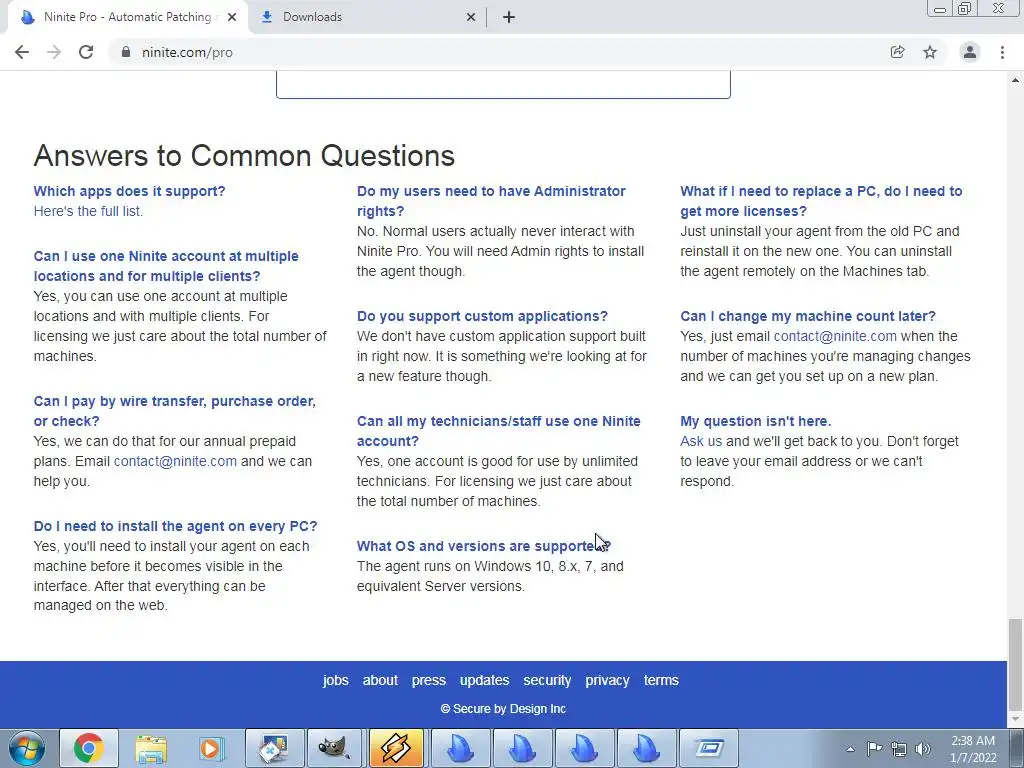
Task: Open Windows Explorer from taskbar
Action: 151,748
